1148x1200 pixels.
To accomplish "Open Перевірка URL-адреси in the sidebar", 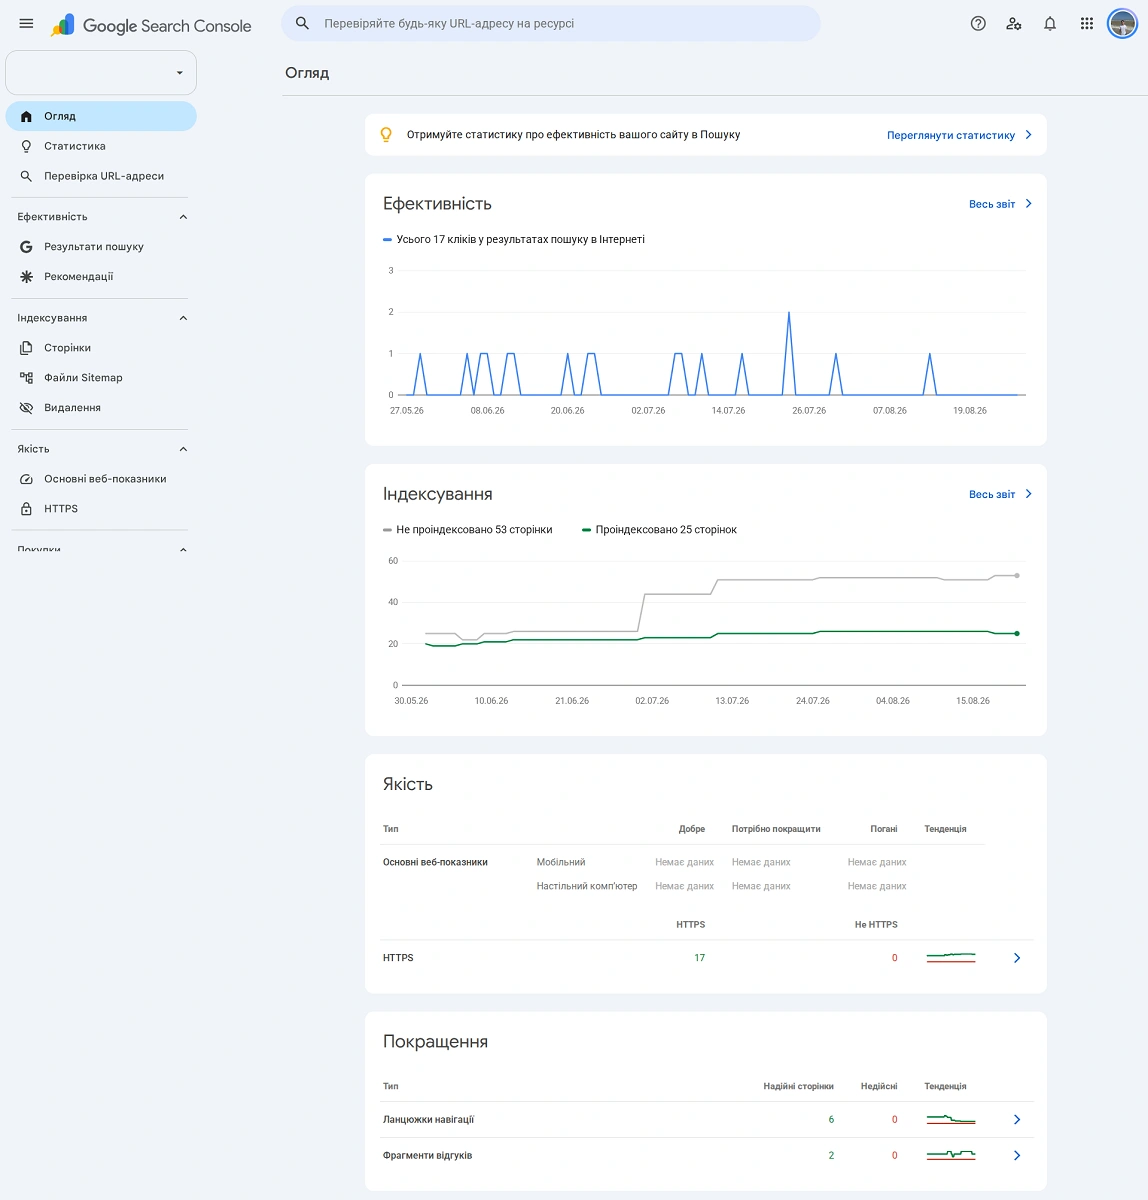I will (101, 176).
